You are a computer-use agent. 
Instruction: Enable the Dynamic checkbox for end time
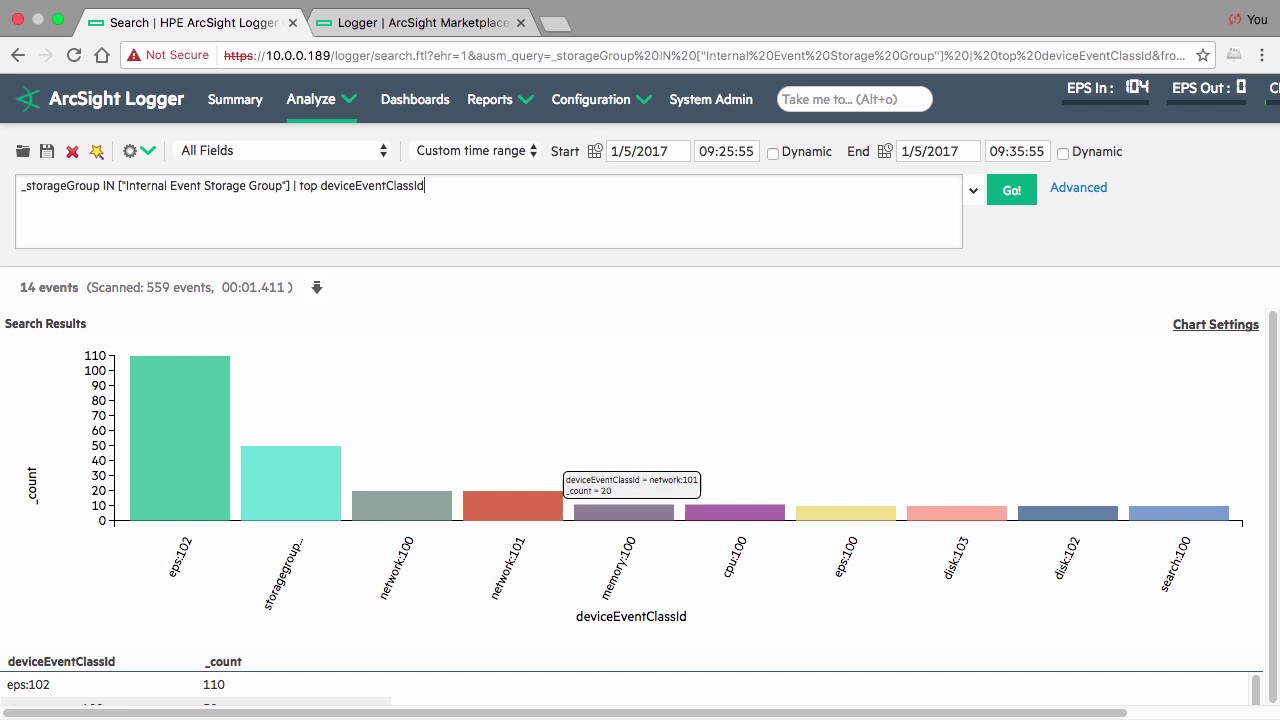point(1063,153)
